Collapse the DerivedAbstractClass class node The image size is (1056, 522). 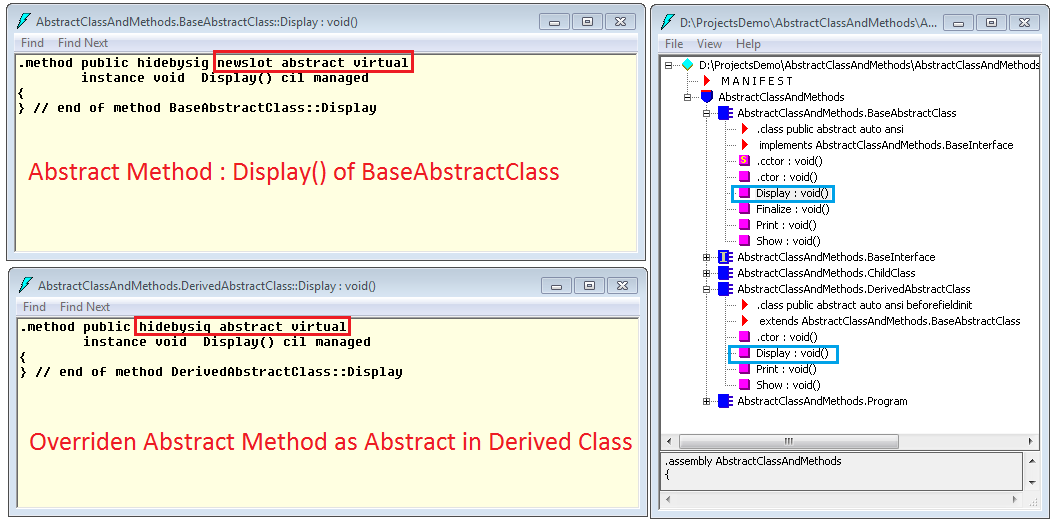706,289
